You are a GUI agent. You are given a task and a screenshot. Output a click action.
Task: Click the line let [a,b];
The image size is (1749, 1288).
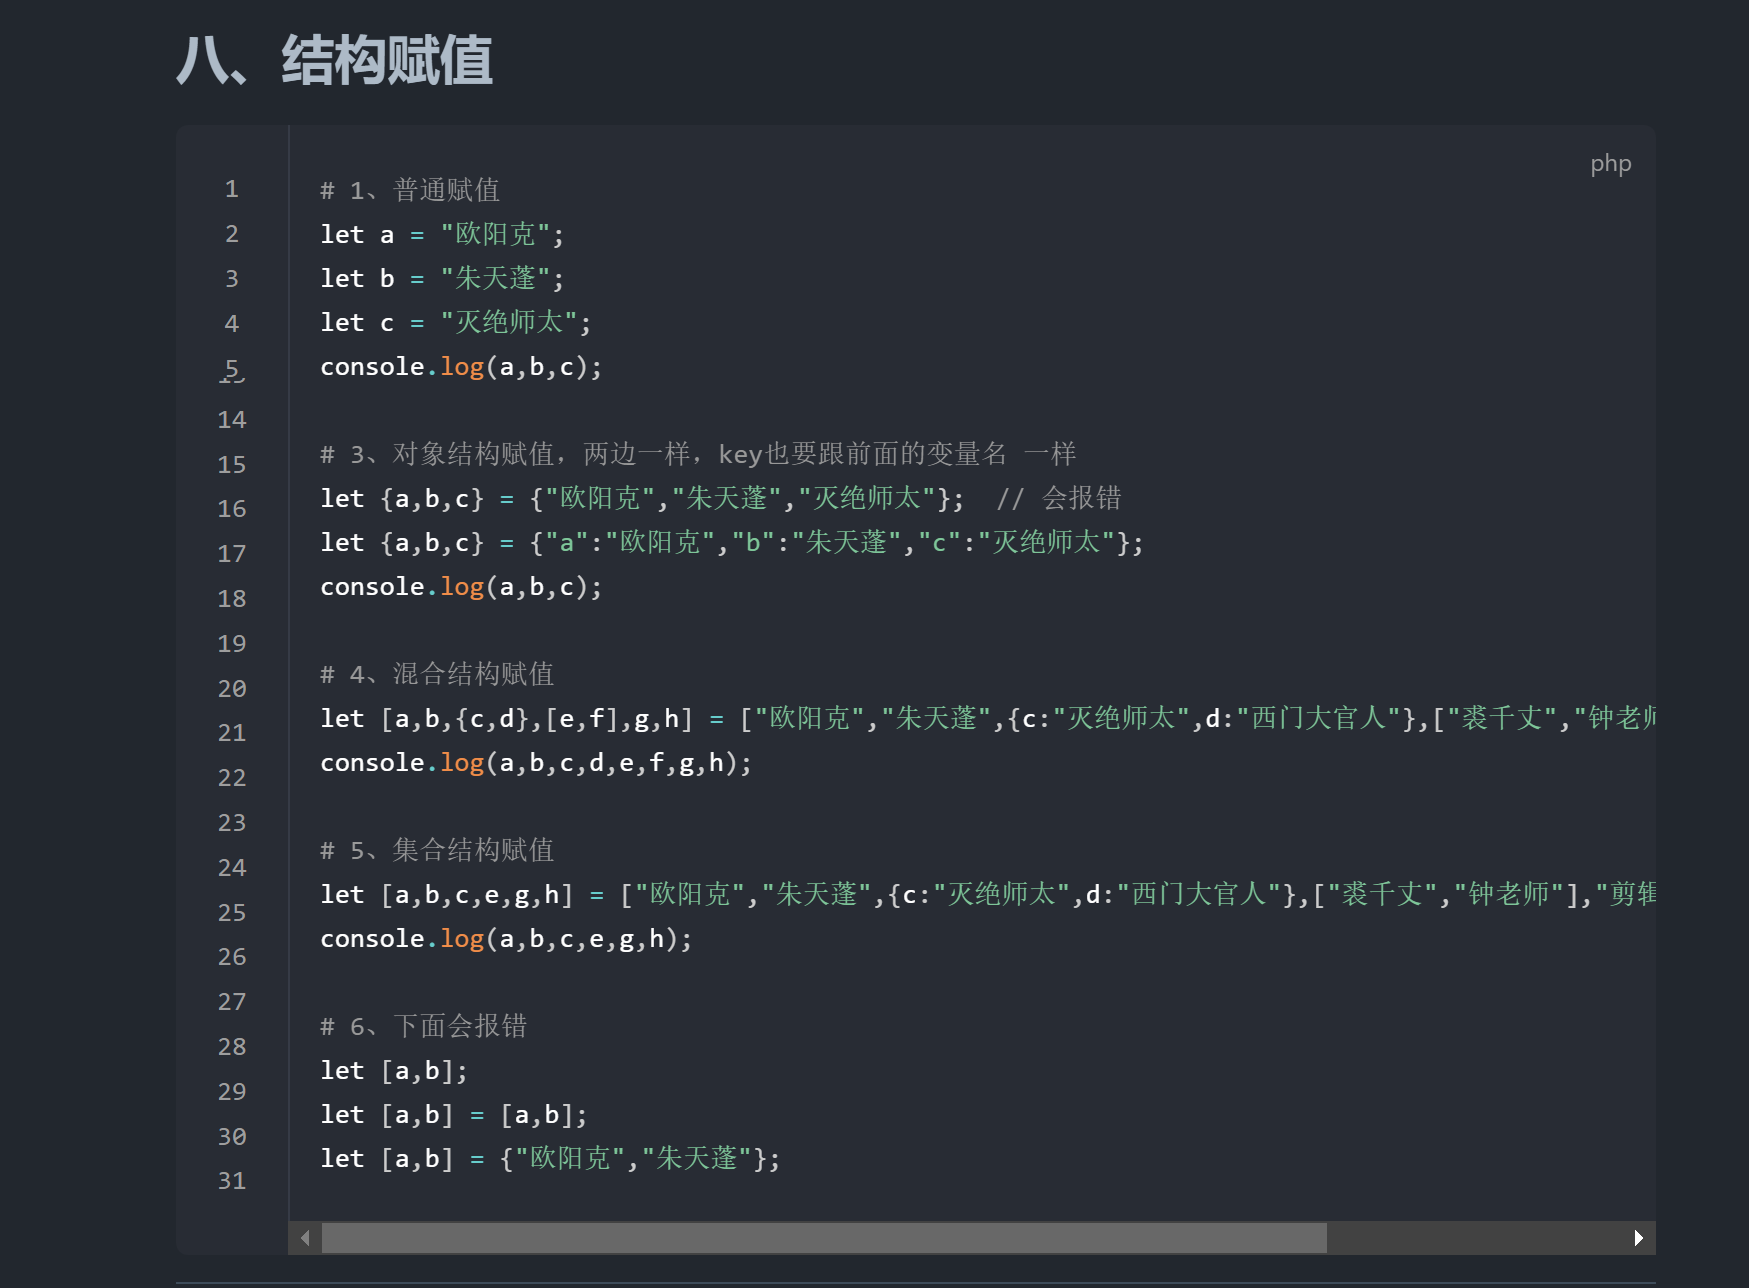coord(394,1071)
